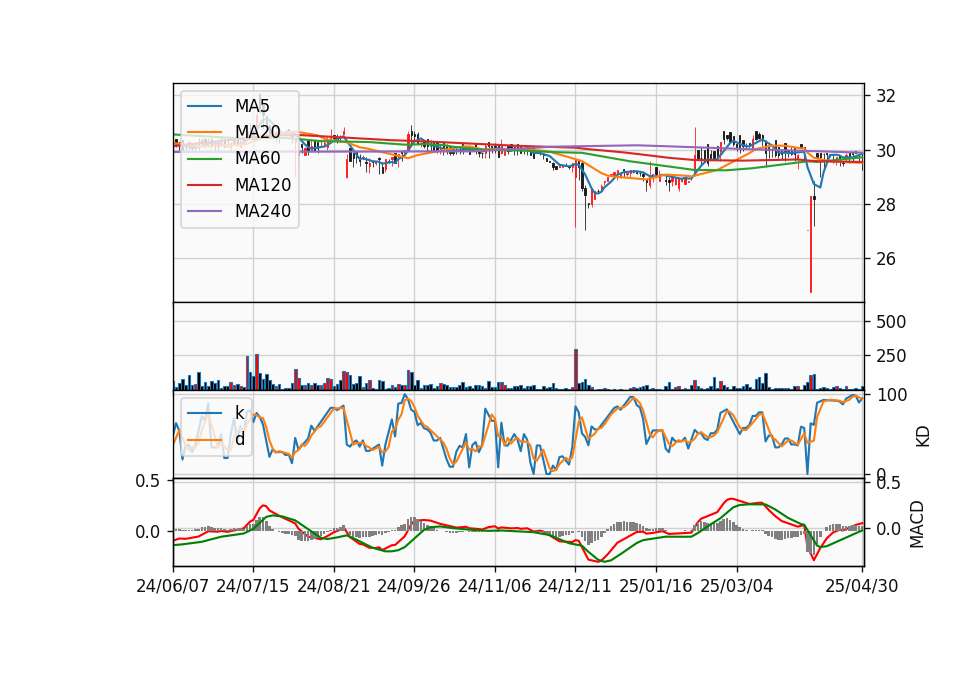
Task: Click the price axis value 26
Action: 886,259
